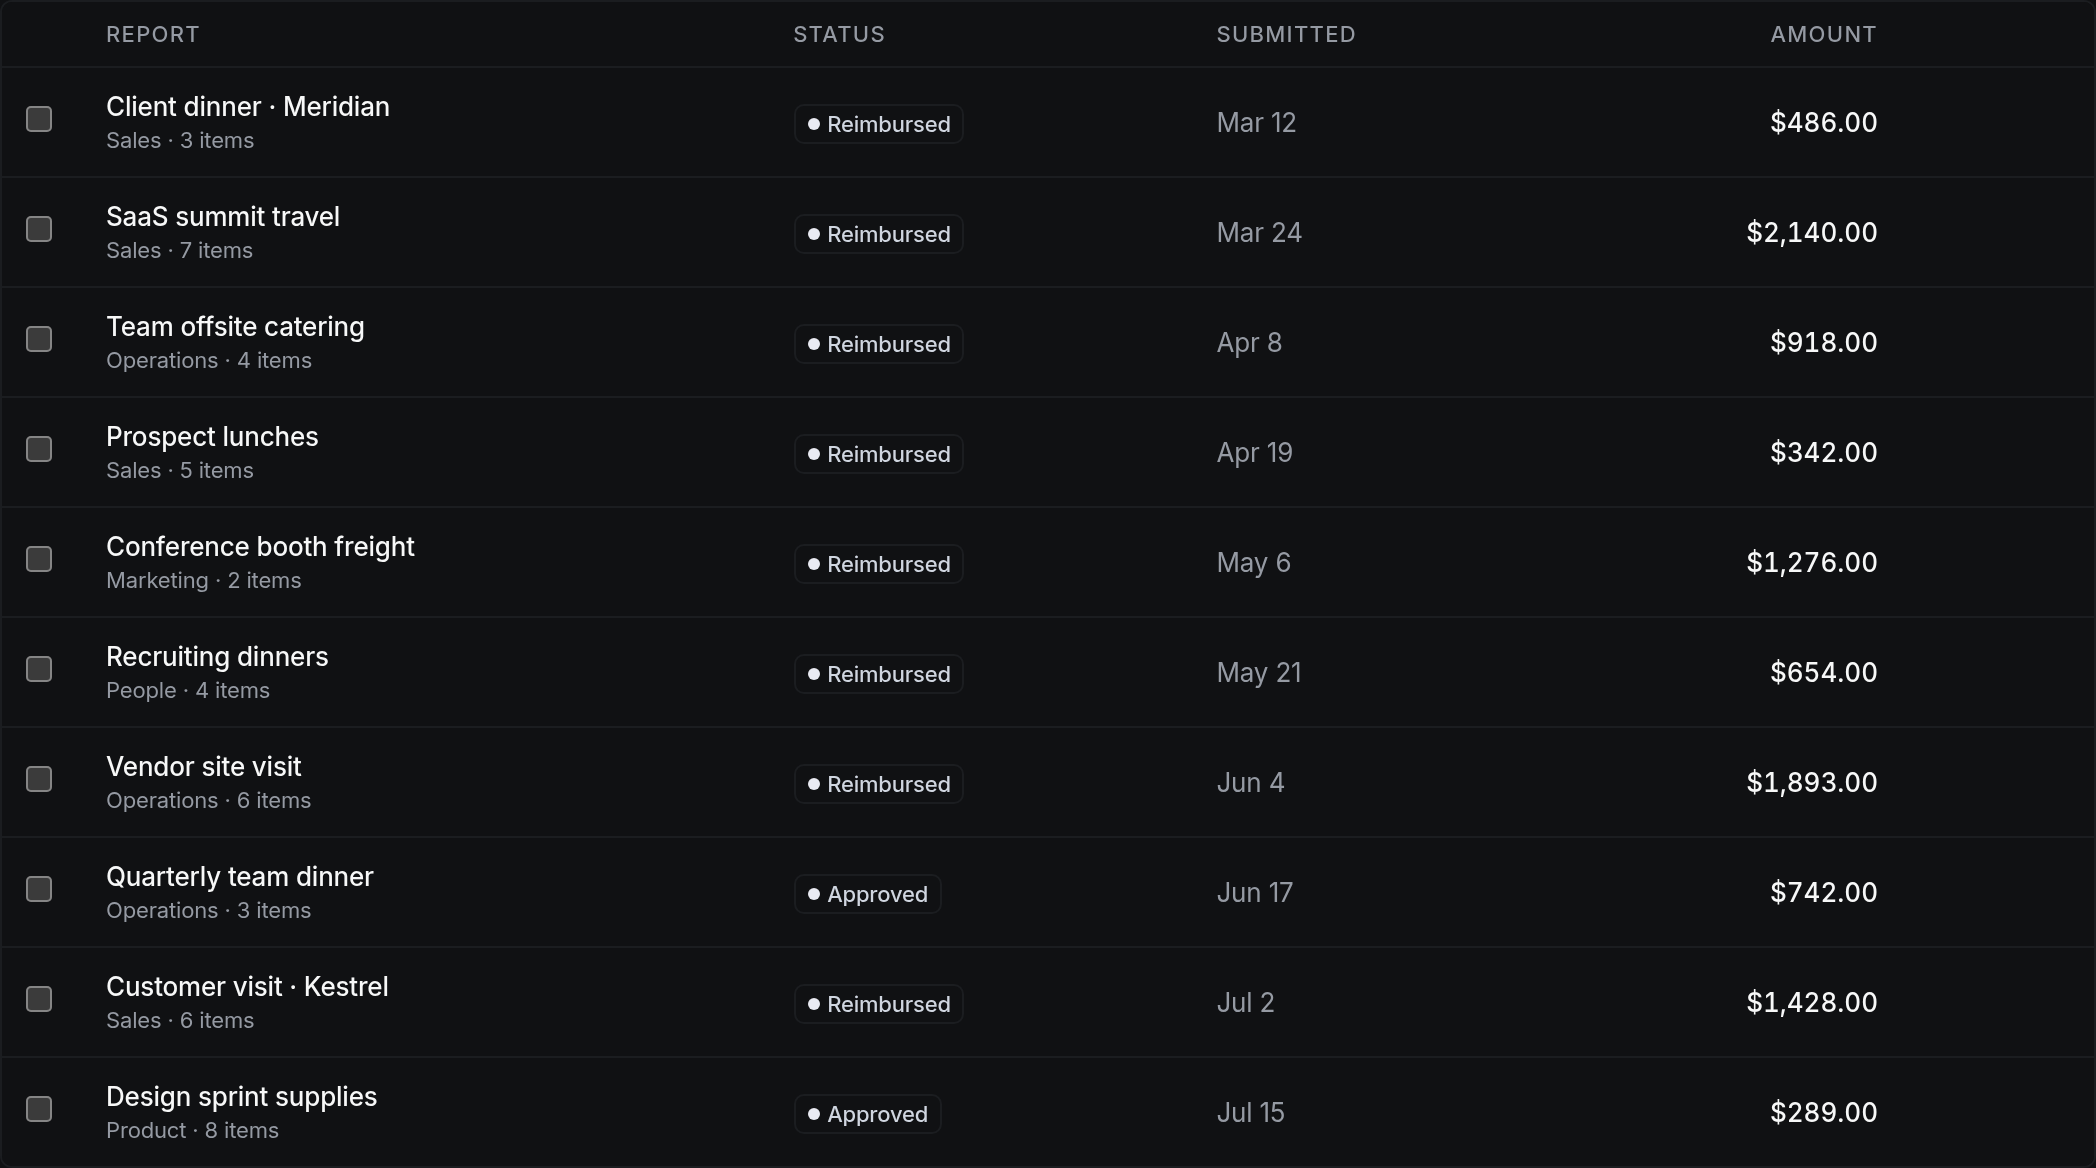Tick the Vendor site visit checkbox
2096x1168 pixels.
[x=39, y=779]
